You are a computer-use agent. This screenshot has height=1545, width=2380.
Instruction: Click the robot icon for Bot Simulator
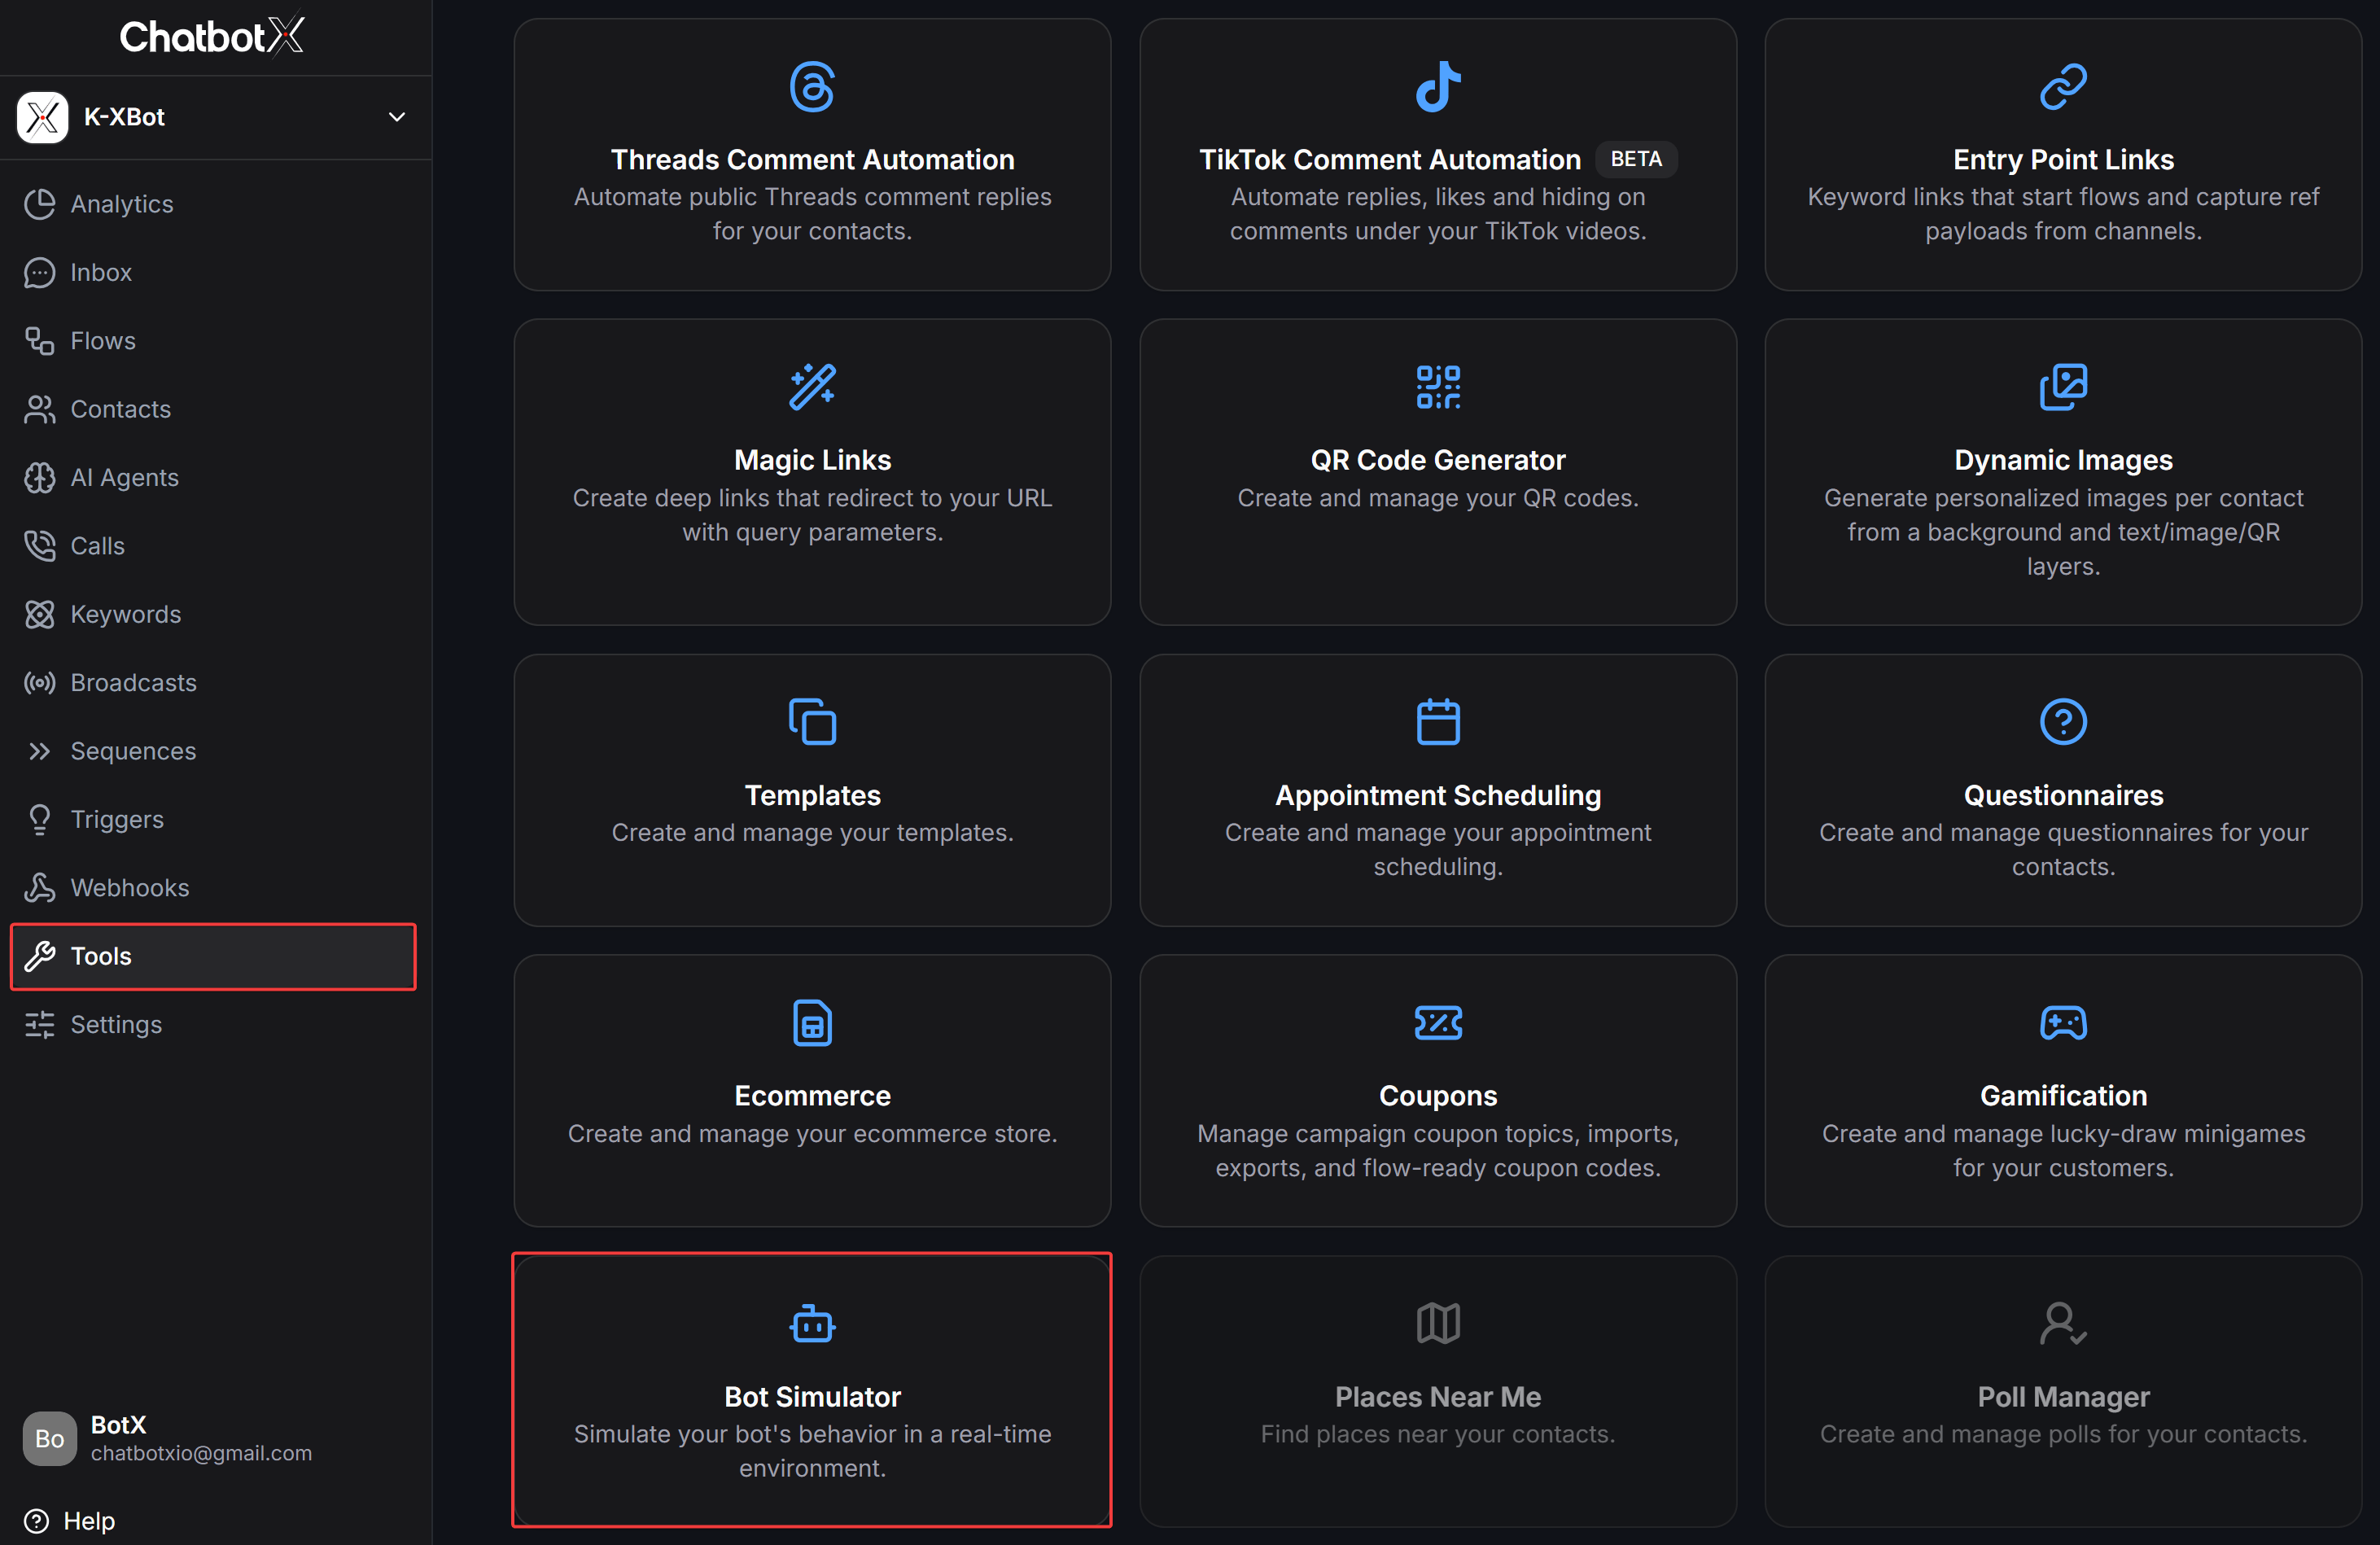tap(812, 1324)
